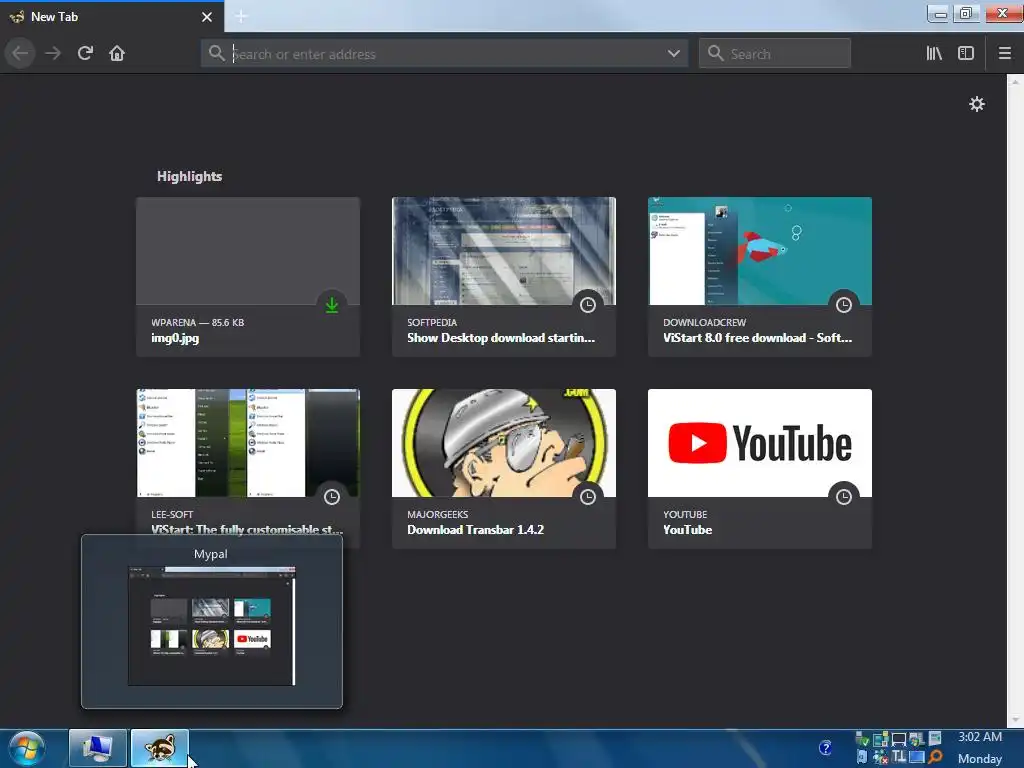Screen dimensions: 1024x768
Task: Click 'ViStart 8.0 free download - Soft...' title
Action: tap(758, 338)
